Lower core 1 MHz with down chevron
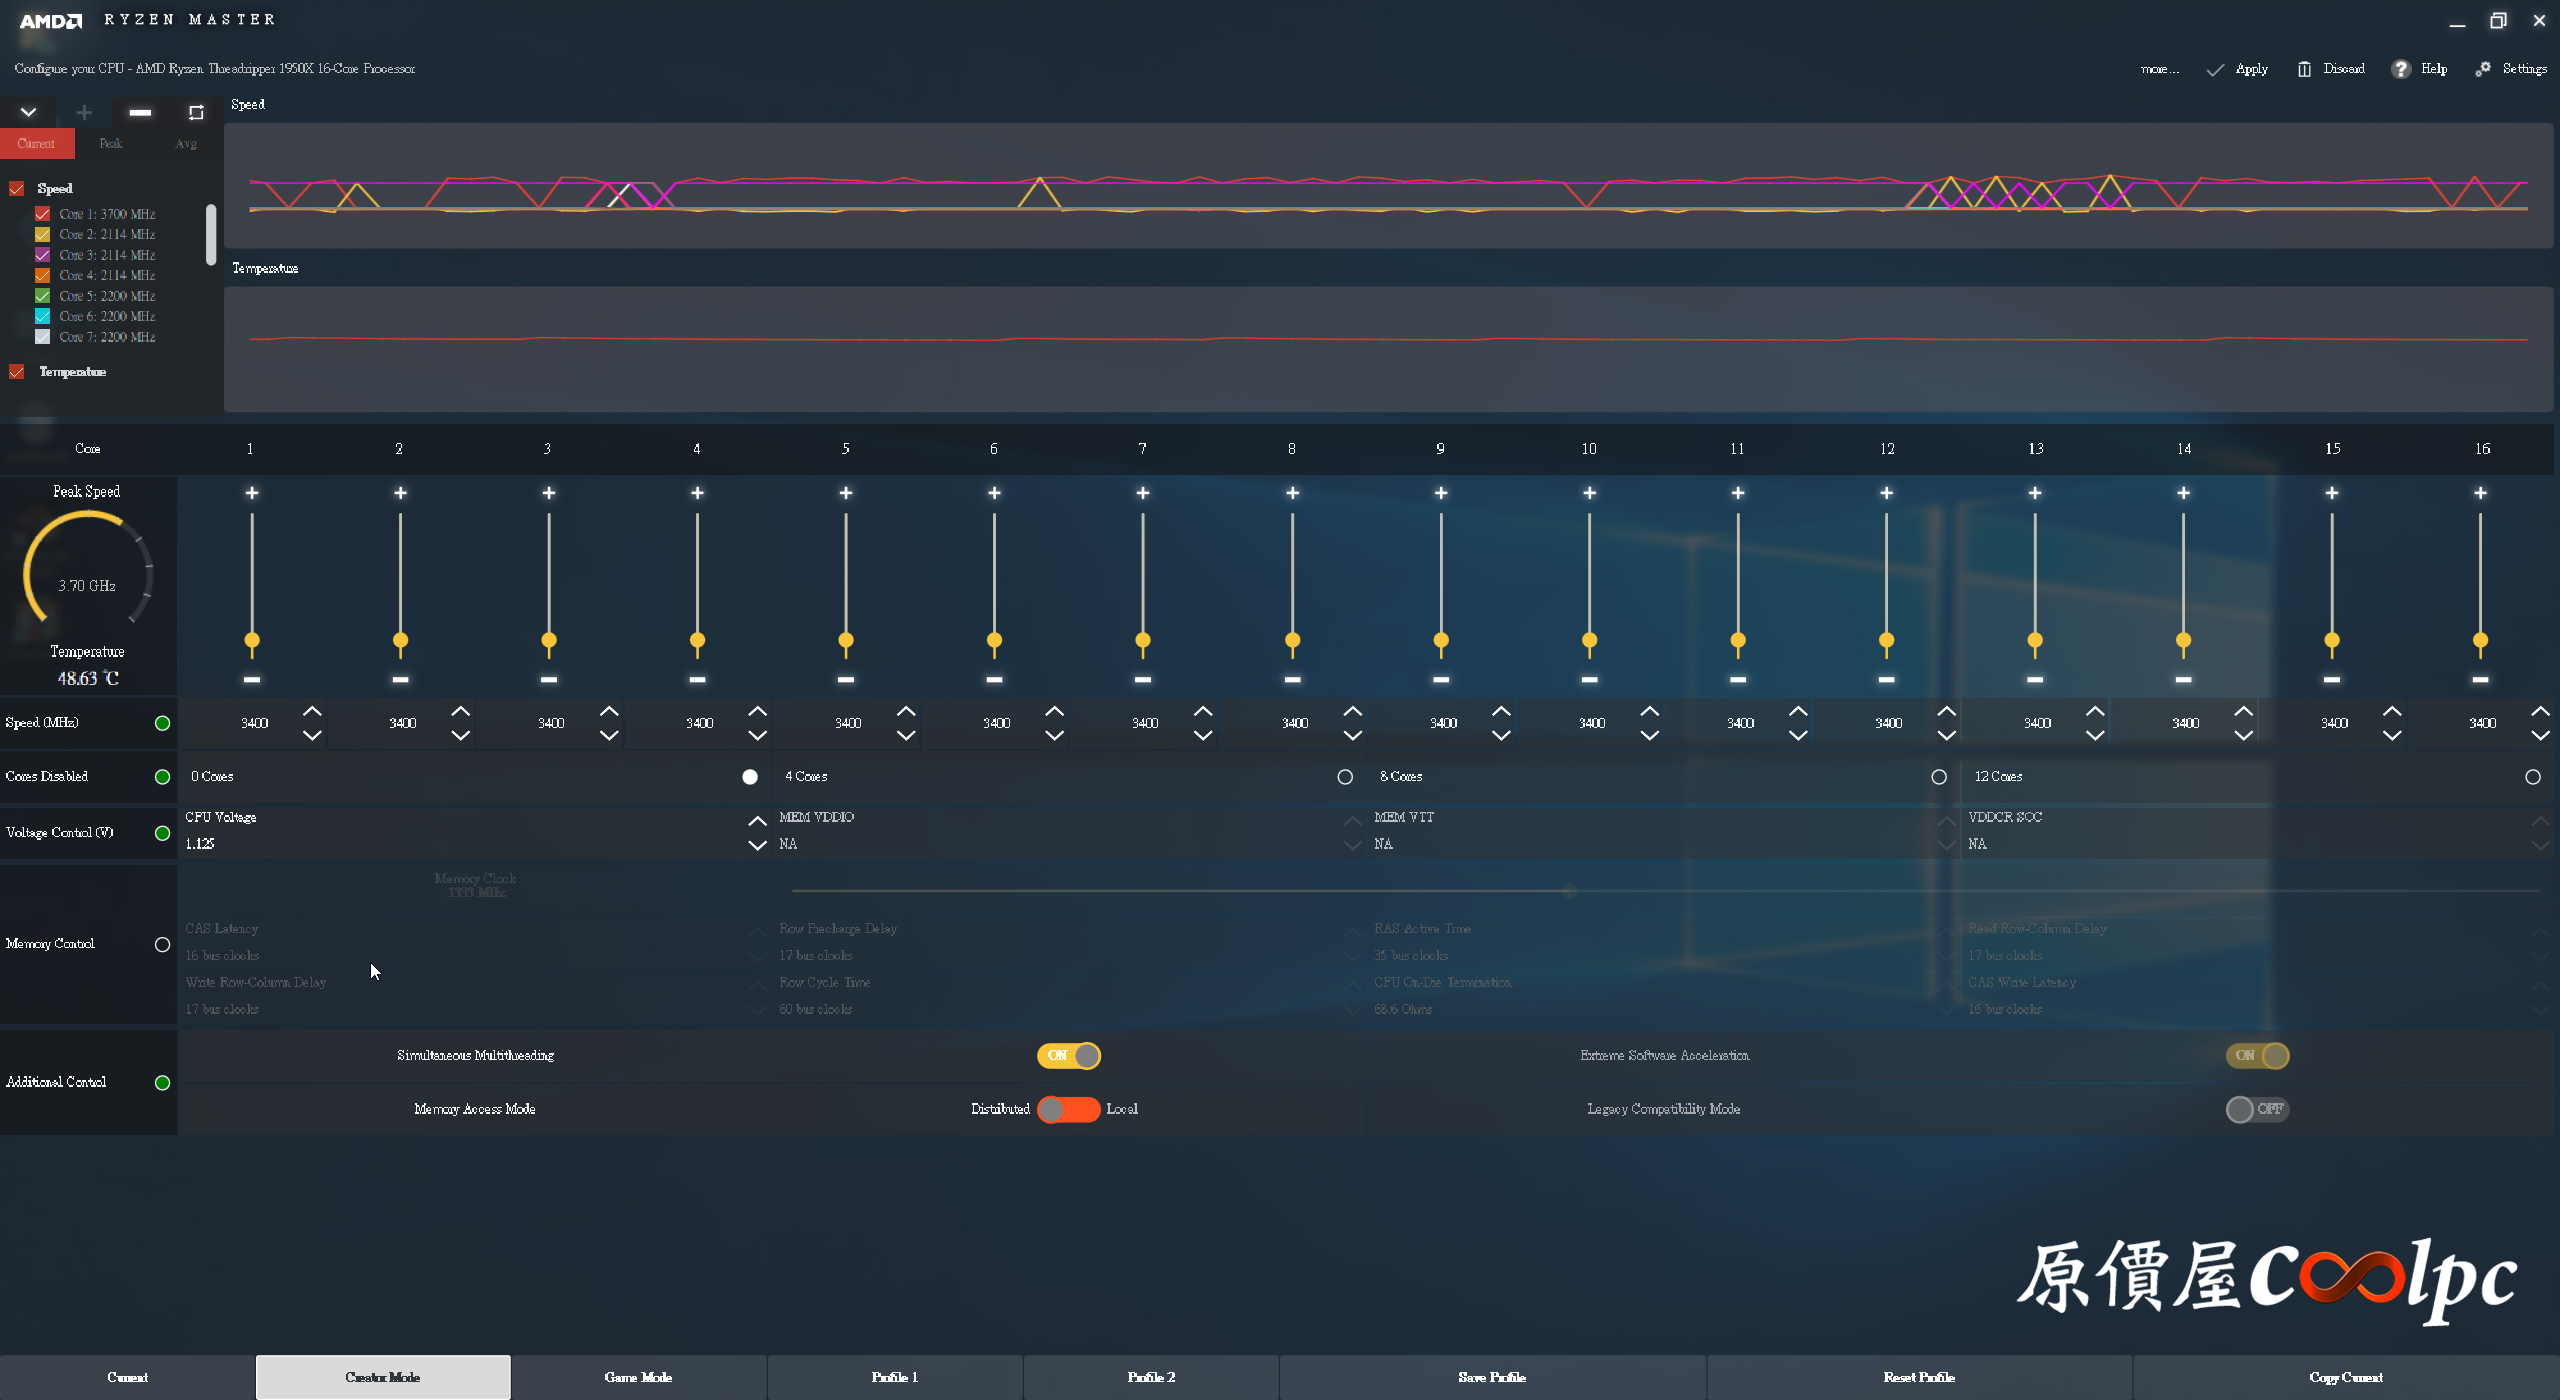Viewport: 2560px width, 1400px height. 312,735
